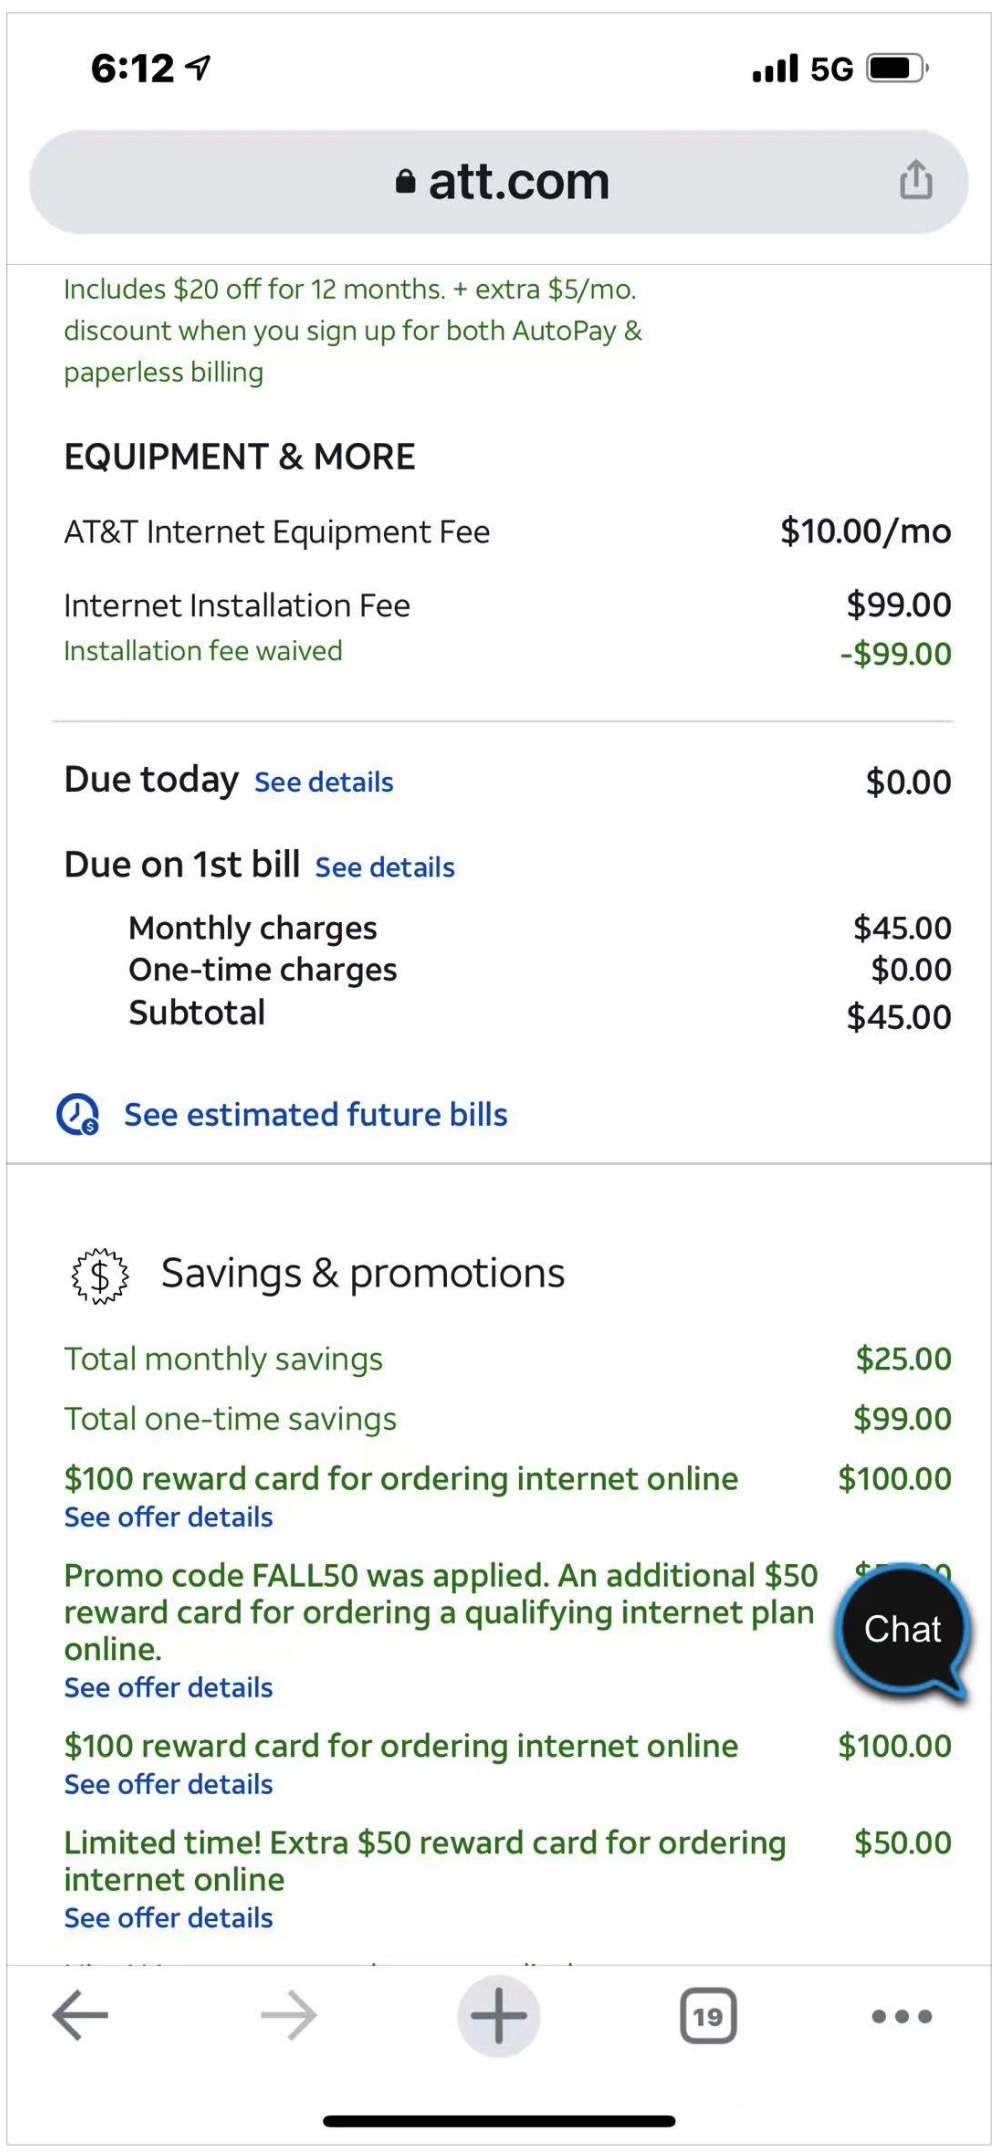
Task: Tap the att.com address bar
Action: [x=517, y=180]
